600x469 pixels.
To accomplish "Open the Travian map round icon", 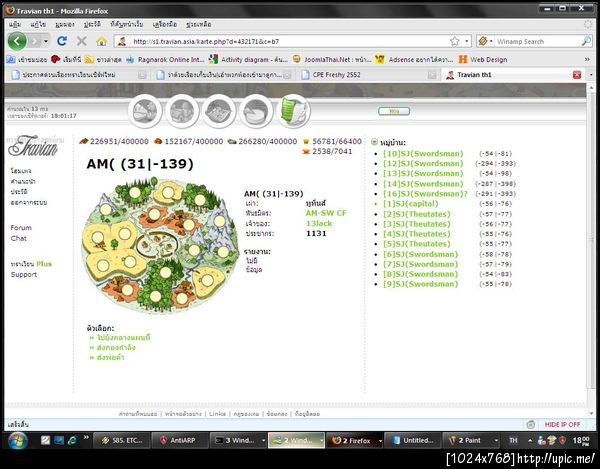I will [x=219, y=111].
